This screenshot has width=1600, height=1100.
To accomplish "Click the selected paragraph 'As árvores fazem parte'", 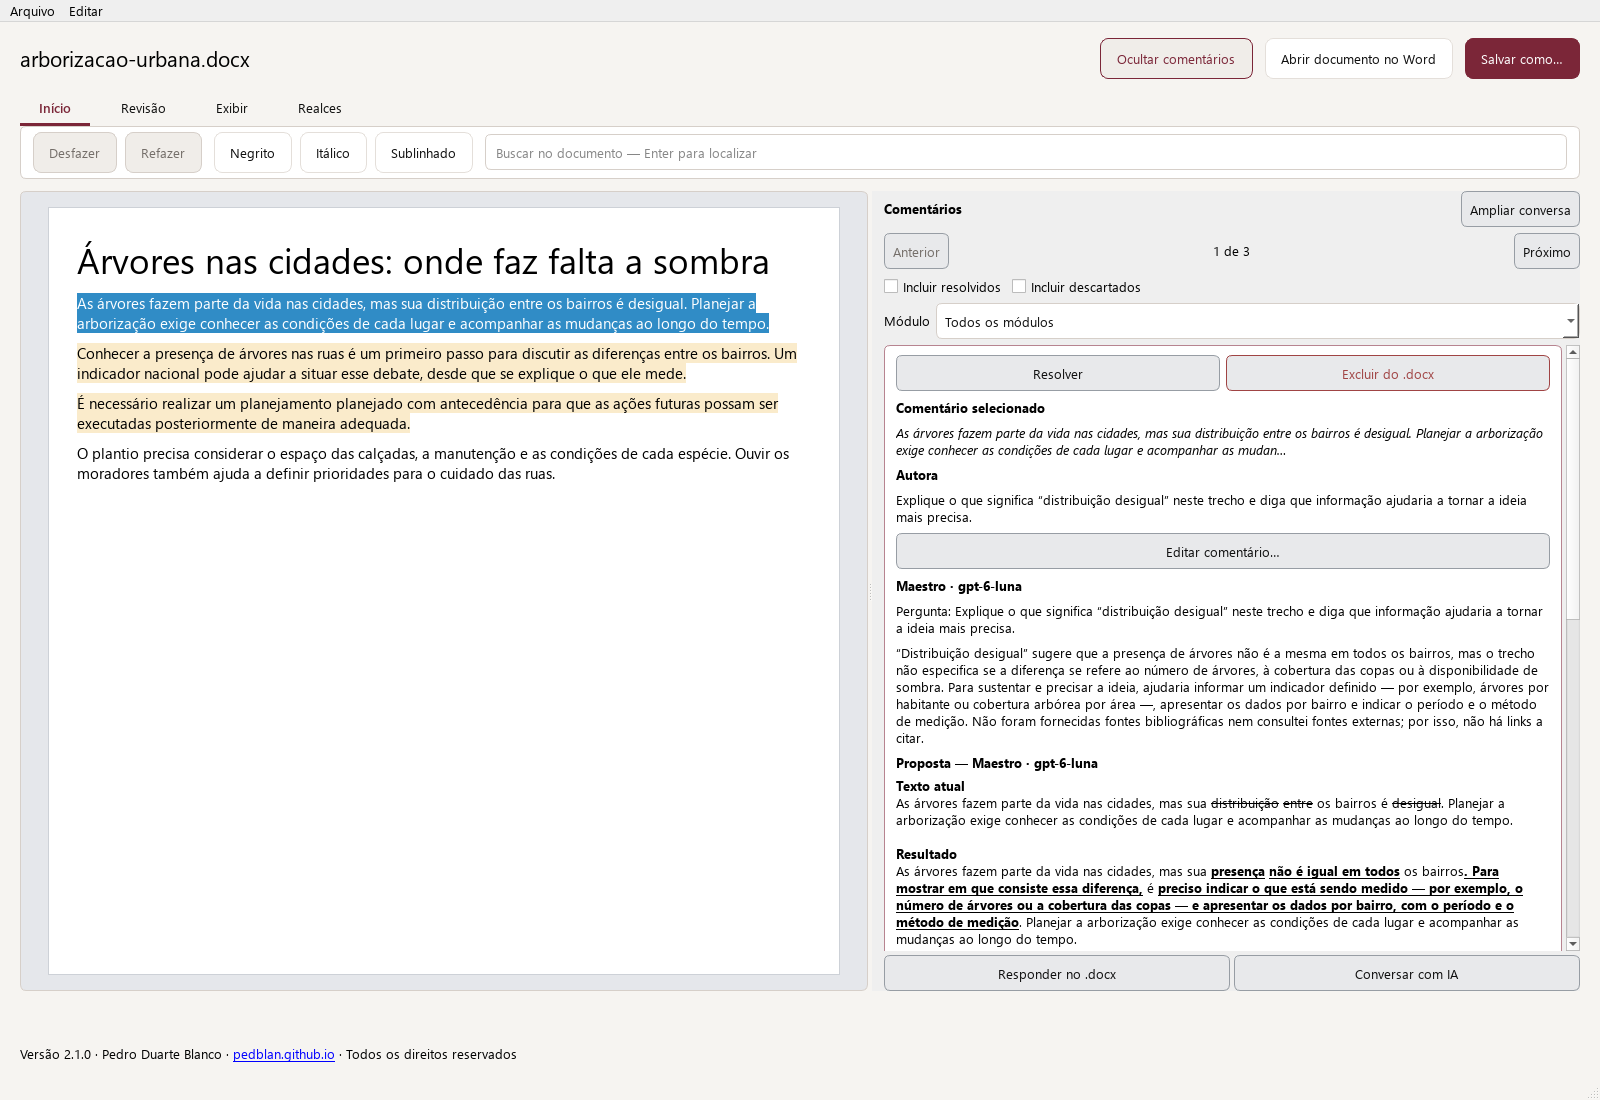I will pos(423,314).
